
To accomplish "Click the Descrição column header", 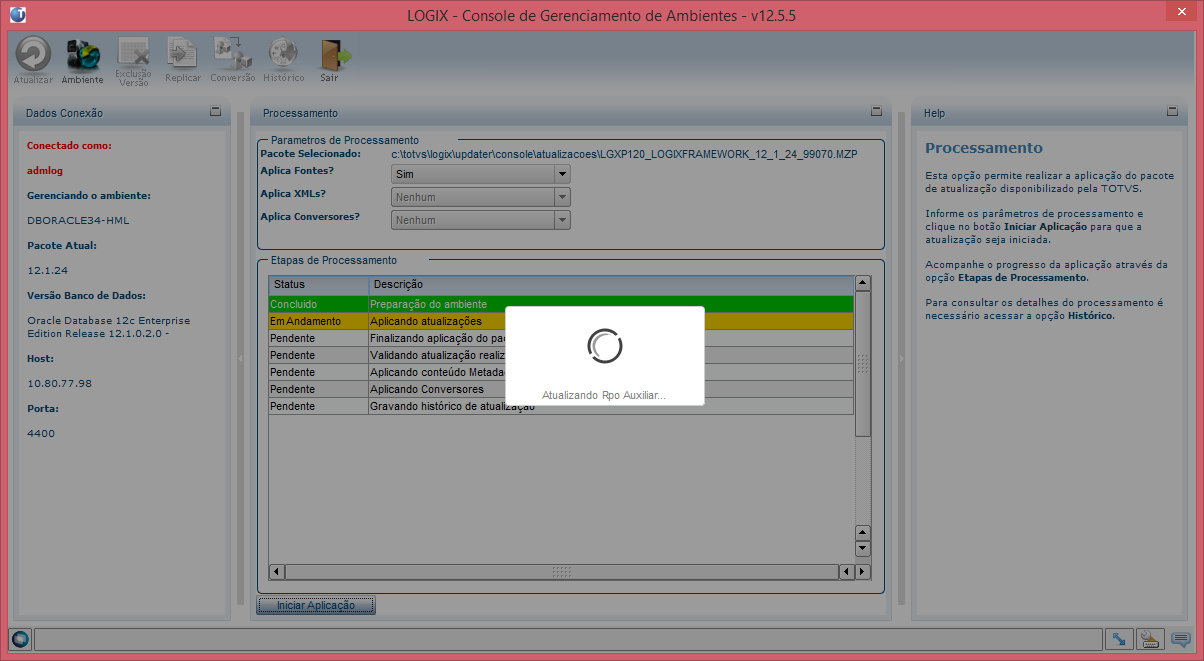I will click(611, 285).
